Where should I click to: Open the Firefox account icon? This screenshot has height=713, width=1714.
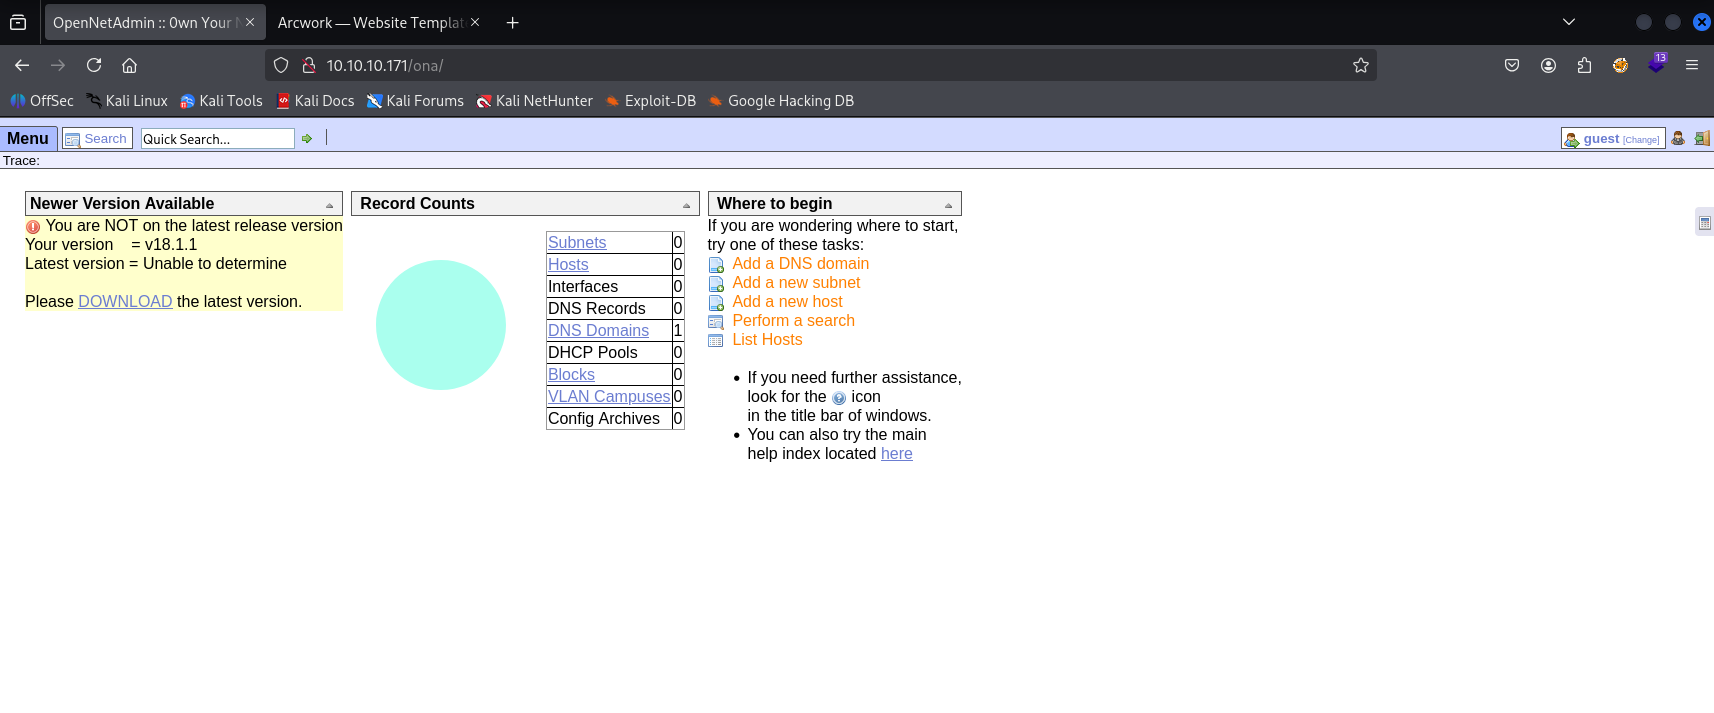(x=1548, y=65)
